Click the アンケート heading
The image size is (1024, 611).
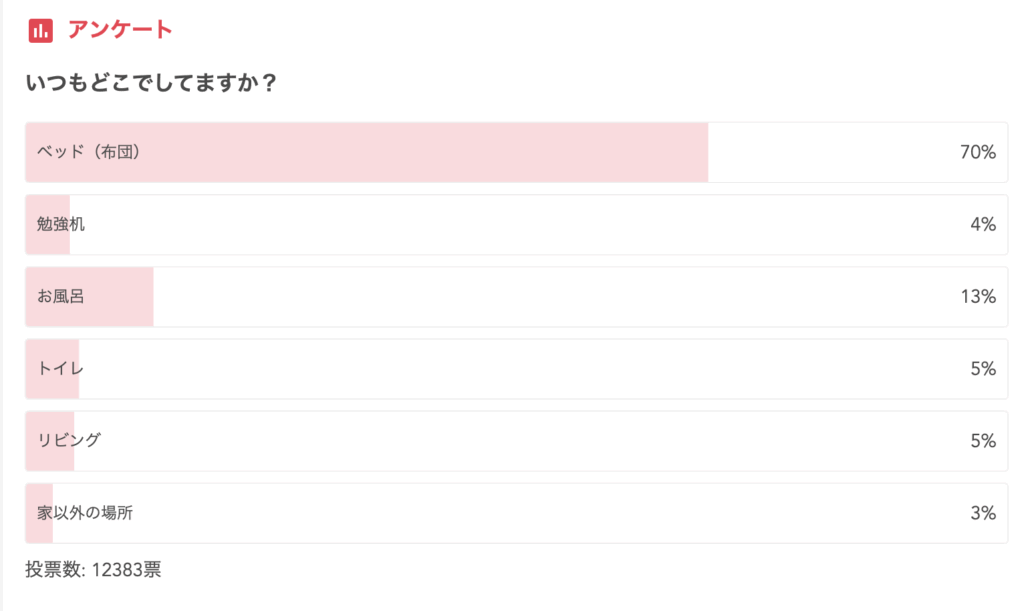[120, 30]
